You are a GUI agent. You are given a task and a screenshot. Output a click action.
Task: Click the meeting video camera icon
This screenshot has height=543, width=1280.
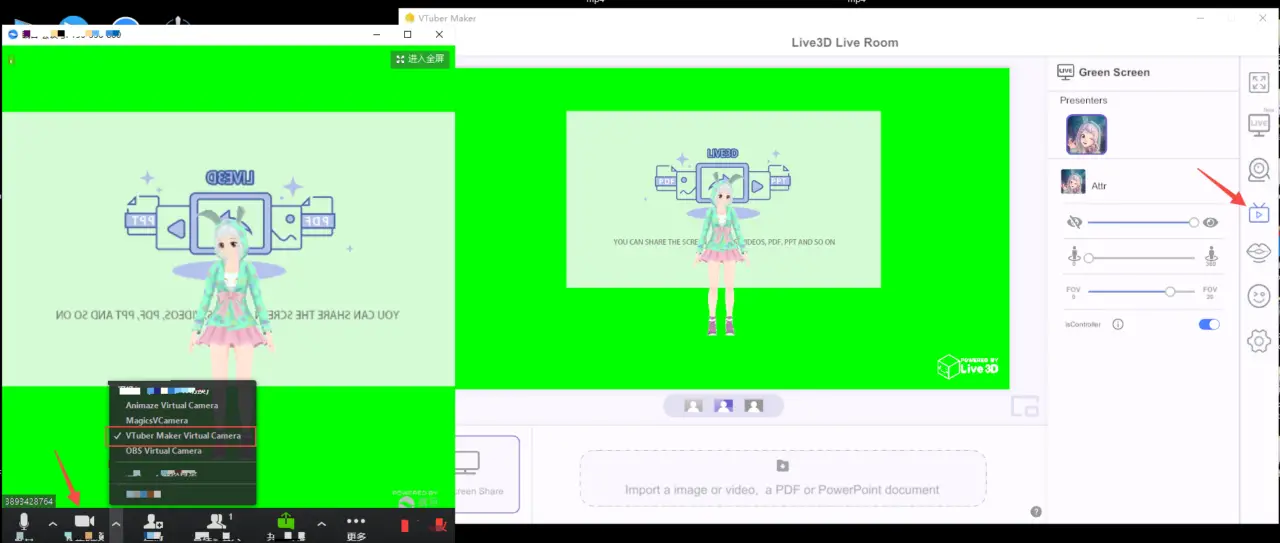click(x=84, y=522)
